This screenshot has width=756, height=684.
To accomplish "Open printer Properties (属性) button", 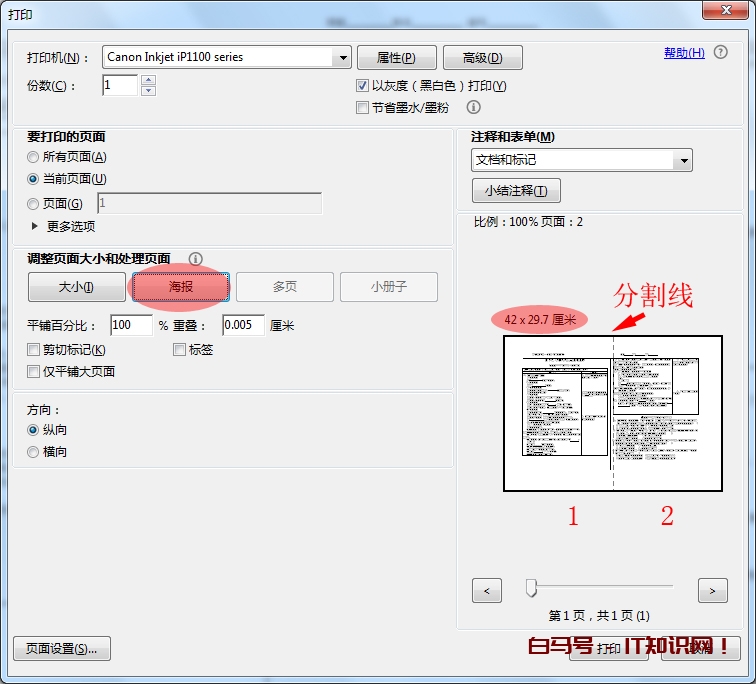I will click(397, 58).
